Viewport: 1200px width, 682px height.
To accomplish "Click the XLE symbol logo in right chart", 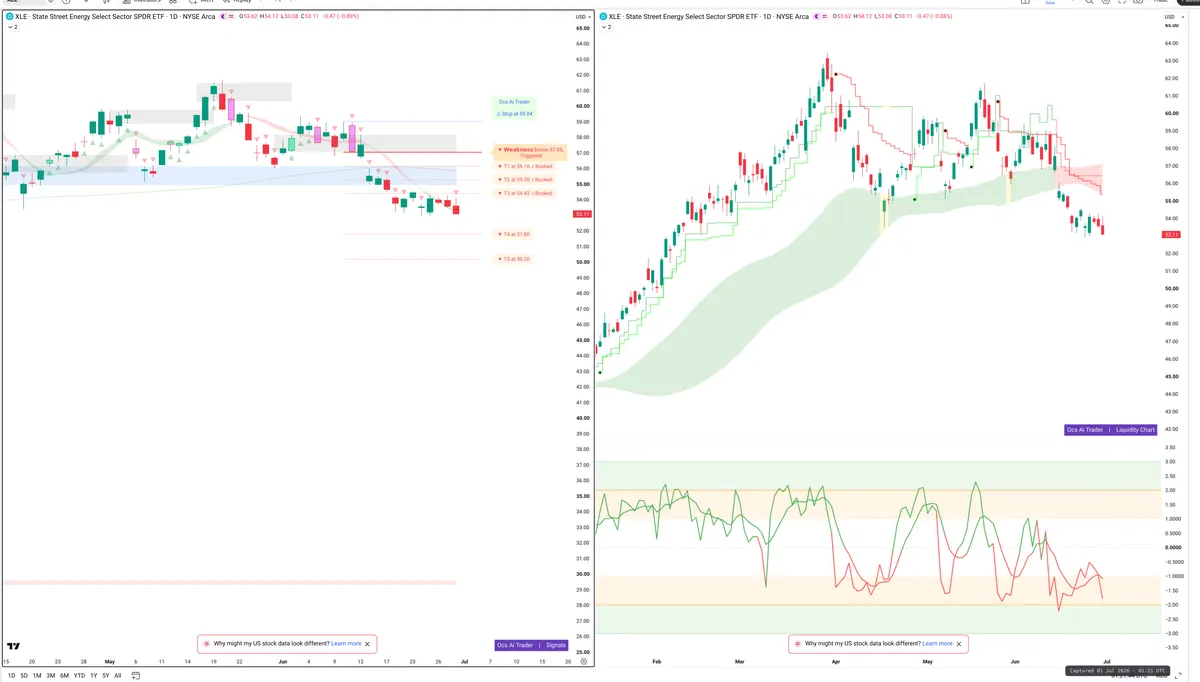I will (603, 17).
